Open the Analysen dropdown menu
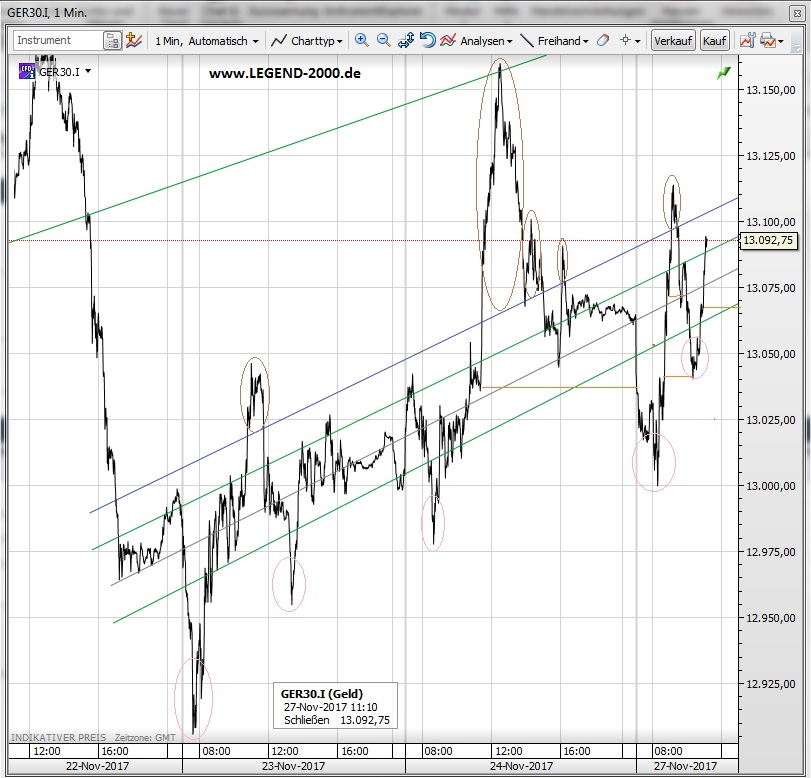Screen dimensions: 811x778 486,41
